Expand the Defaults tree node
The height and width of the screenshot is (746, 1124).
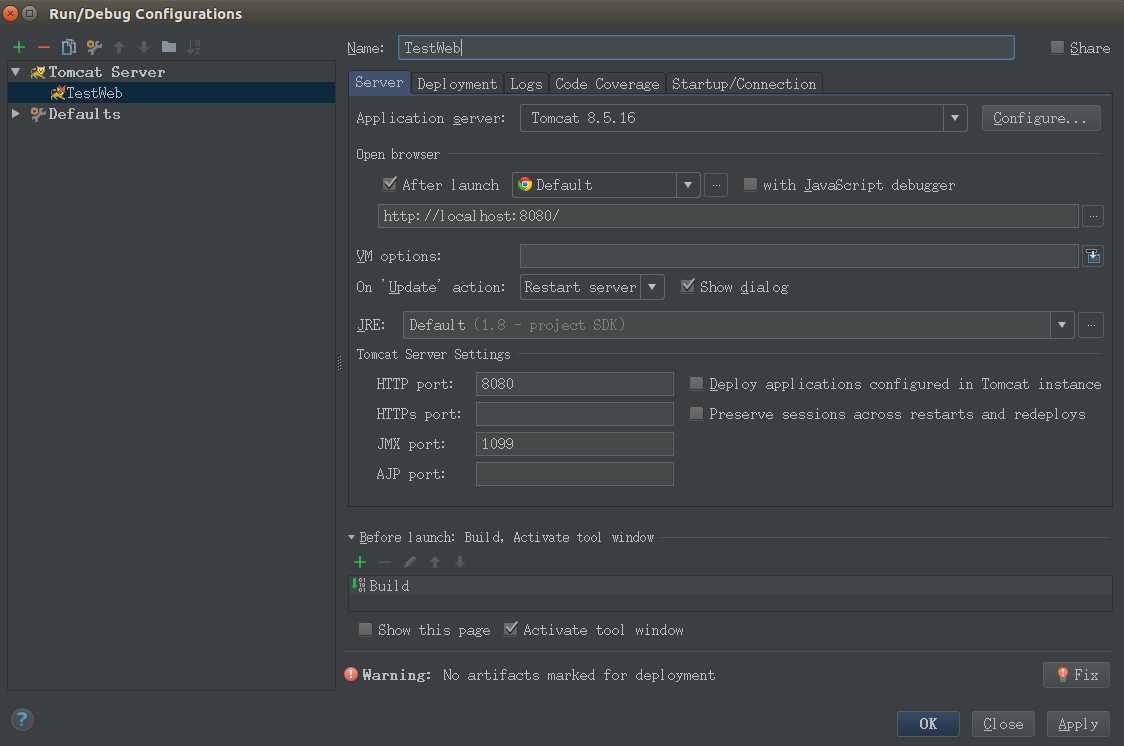pos(16,113)
